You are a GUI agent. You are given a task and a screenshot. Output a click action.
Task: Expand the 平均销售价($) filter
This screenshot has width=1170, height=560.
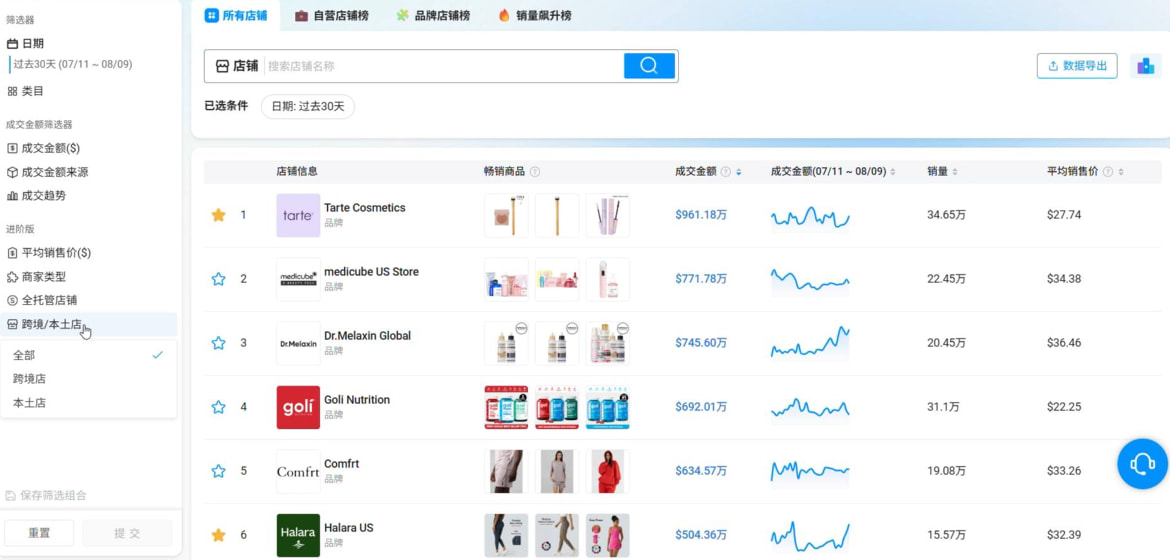[49, 252]
